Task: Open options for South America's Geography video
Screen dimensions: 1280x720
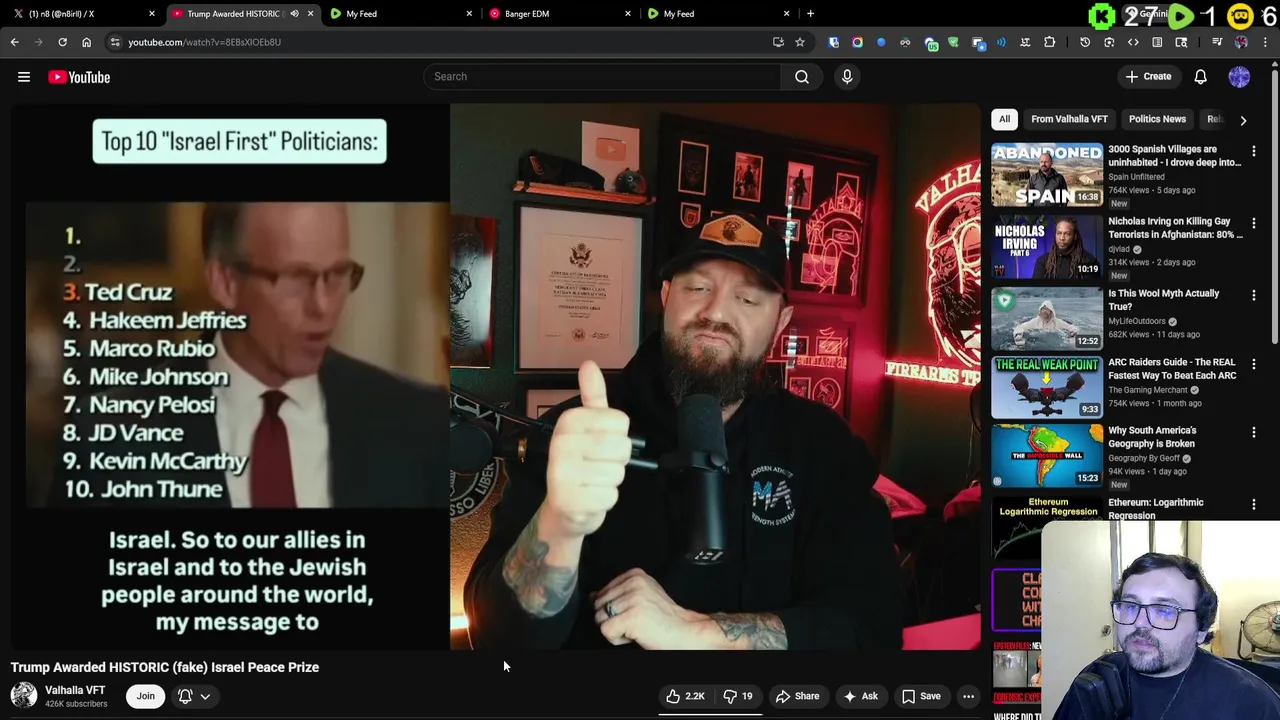Action: pos(1253,433)
